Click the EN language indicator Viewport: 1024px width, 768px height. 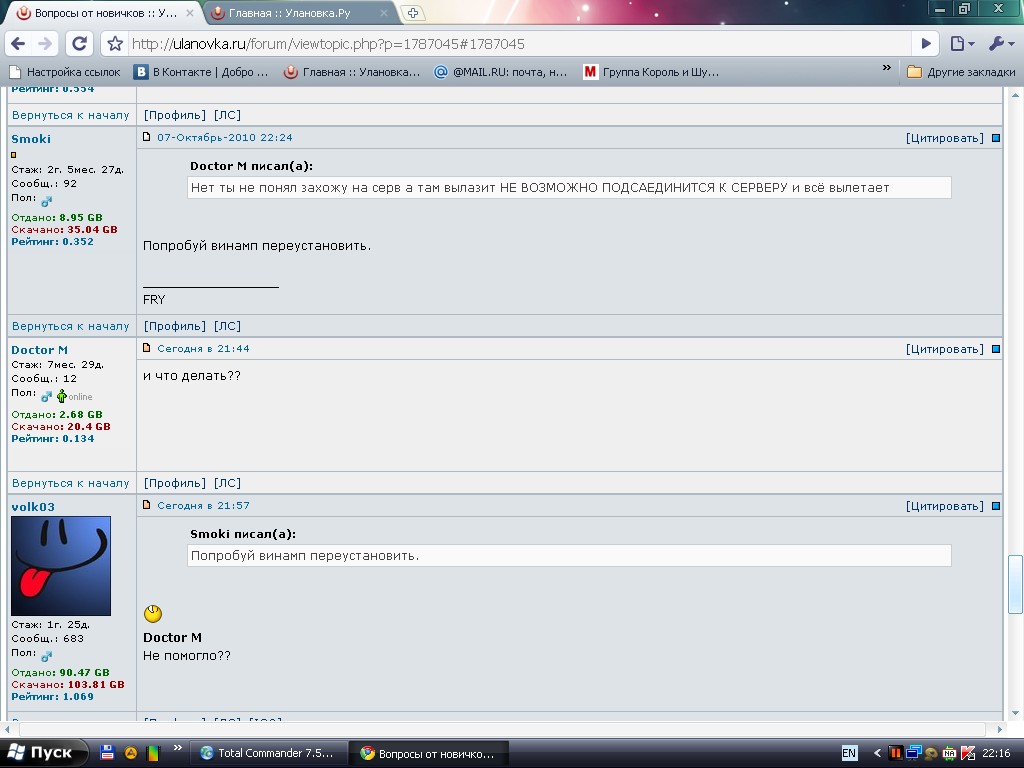pos(849,753)
